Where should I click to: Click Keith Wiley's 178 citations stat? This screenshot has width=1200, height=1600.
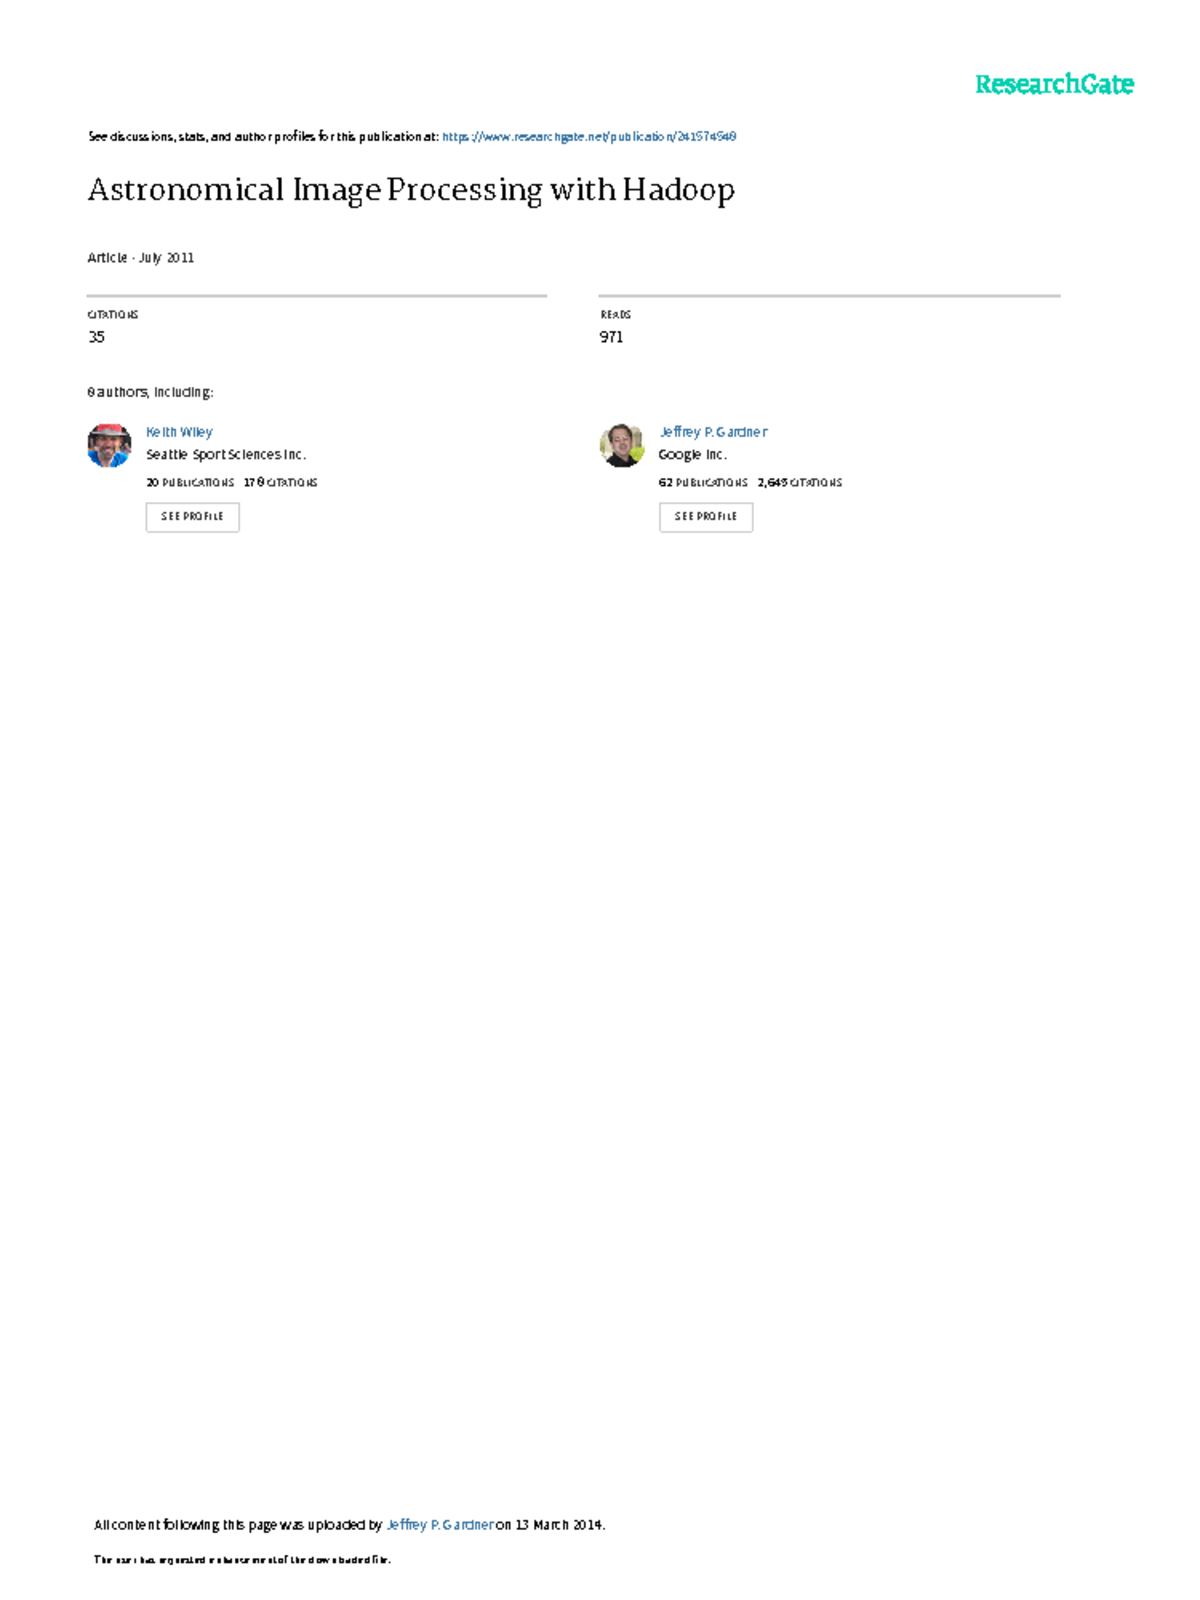[280, 483]
